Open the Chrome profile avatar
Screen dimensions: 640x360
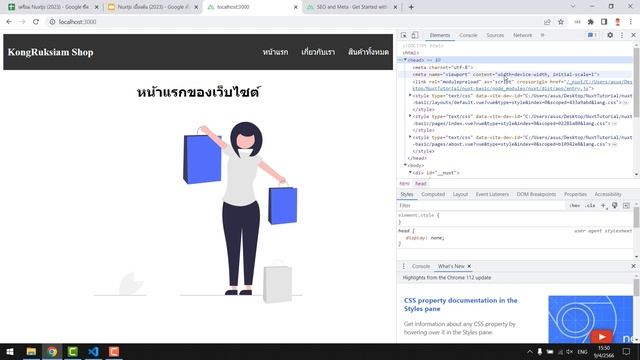tap(618, 22)
